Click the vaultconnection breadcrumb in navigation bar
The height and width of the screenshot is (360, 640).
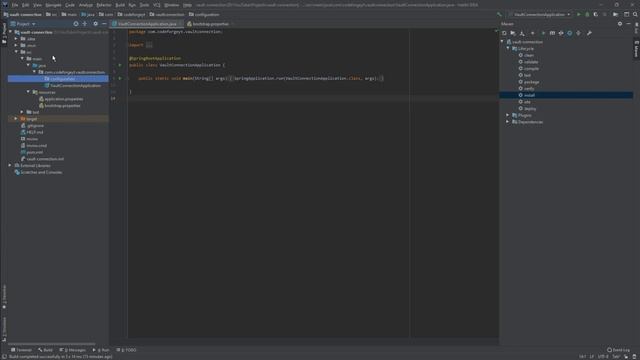click(168, 15)
